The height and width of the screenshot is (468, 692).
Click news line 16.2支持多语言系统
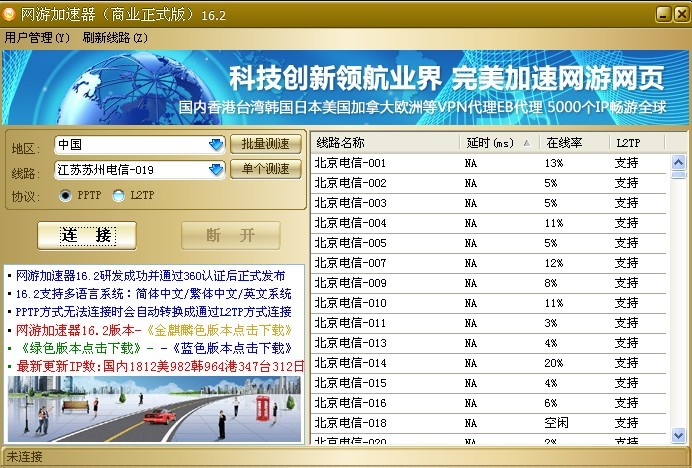pyautogui.click(x=154, y=294)
